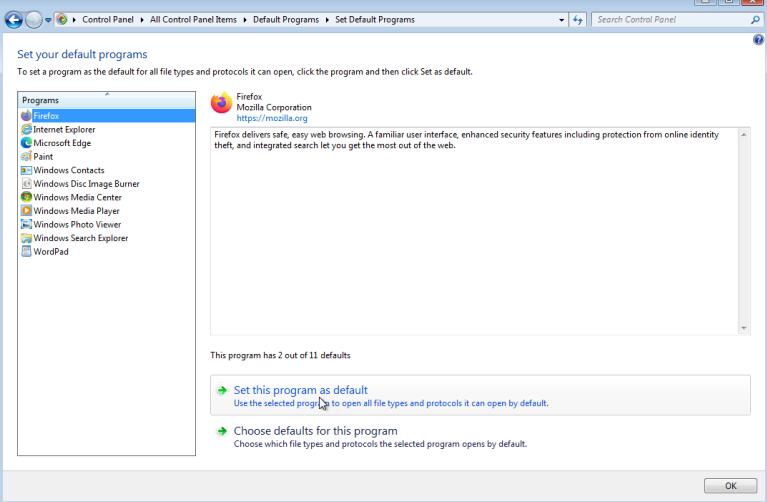Click Windows Media Center icon
Viewport: 767px width, 502px height.
(26, 197)
